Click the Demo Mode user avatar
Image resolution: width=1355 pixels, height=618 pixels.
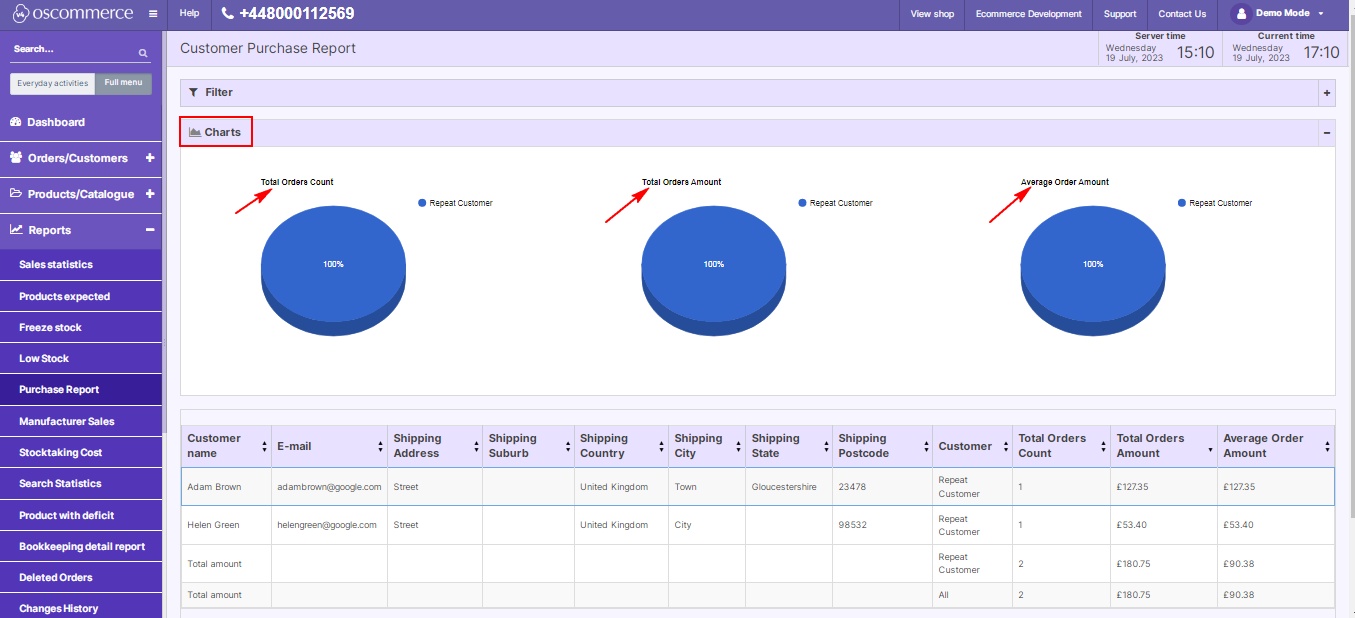click(1241, 14)
